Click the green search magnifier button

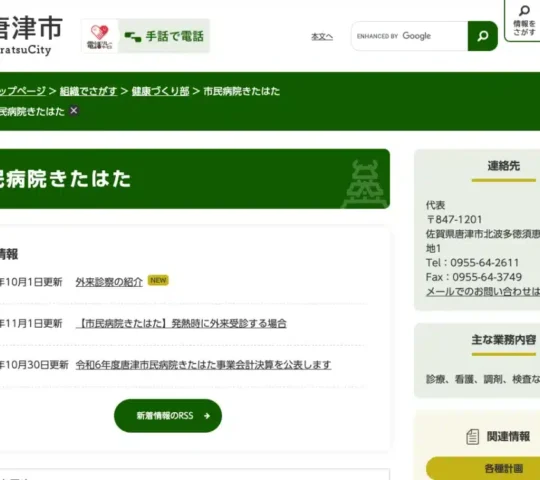pyautogui.click(x=482, y=36)
